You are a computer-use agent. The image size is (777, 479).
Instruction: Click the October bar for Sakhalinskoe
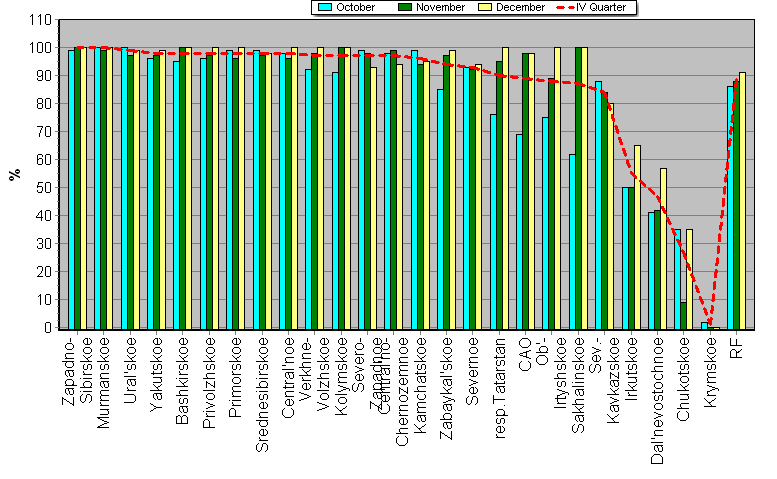click(x=572, y=242)
